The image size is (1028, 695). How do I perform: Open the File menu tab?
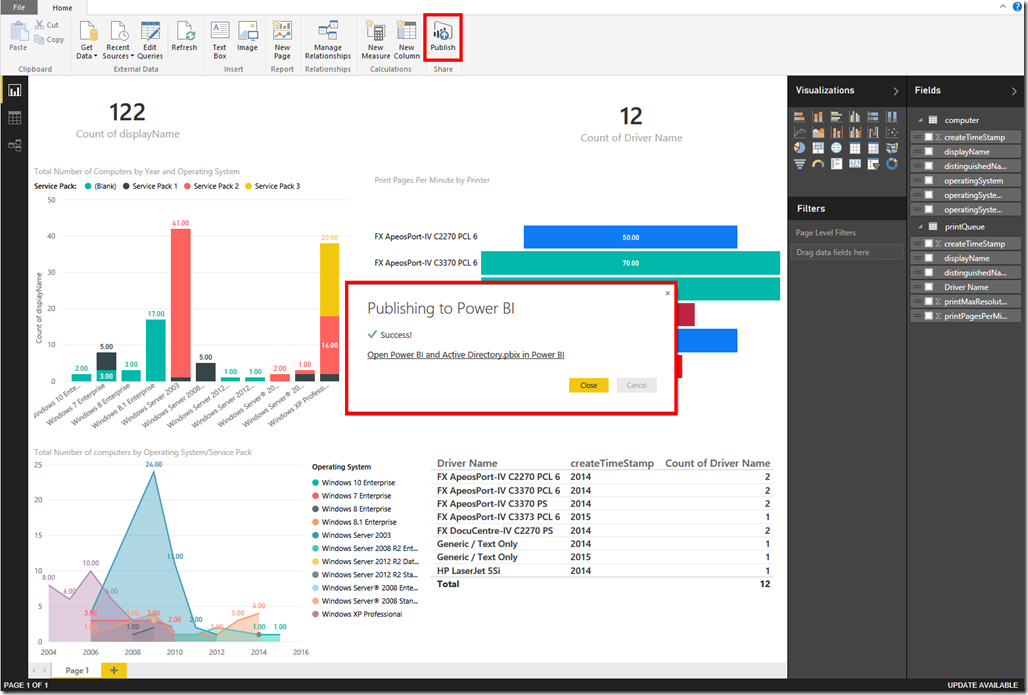[x=19, y=7]
